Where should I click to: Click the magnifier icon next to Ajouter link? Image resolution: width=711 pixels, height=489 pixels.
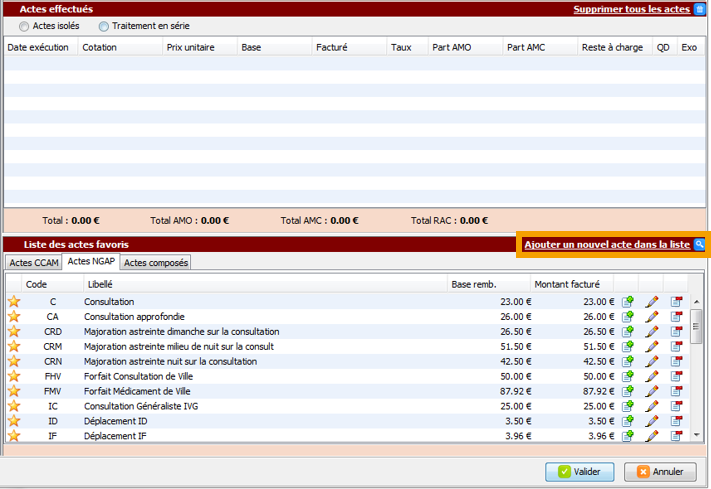(x=700, y=245)
